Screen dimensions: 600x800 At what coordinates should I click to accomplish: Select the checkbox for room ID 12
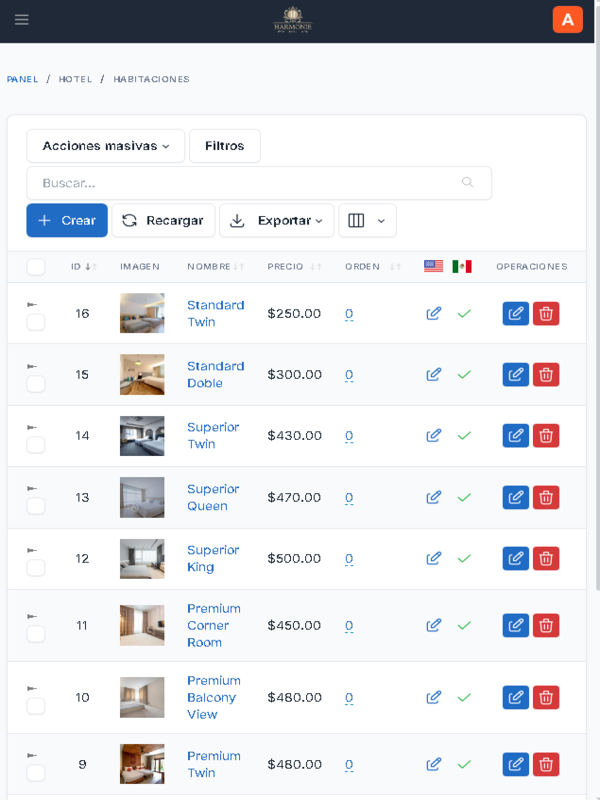coord(36,567)
